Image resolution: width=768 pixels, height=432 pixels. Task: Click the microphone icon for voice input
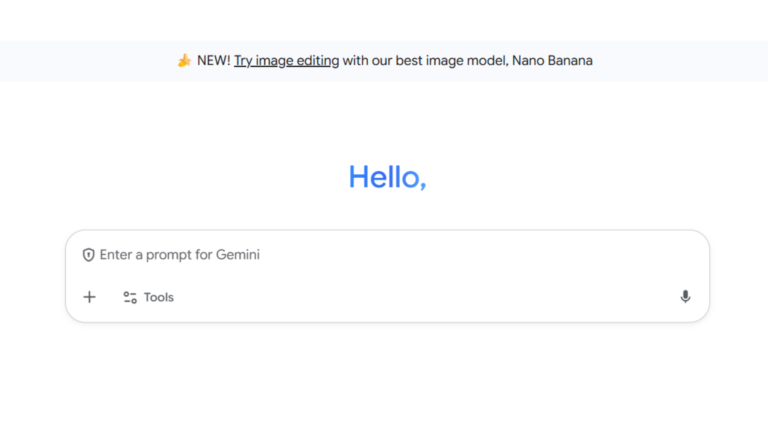tap(685, 297)
